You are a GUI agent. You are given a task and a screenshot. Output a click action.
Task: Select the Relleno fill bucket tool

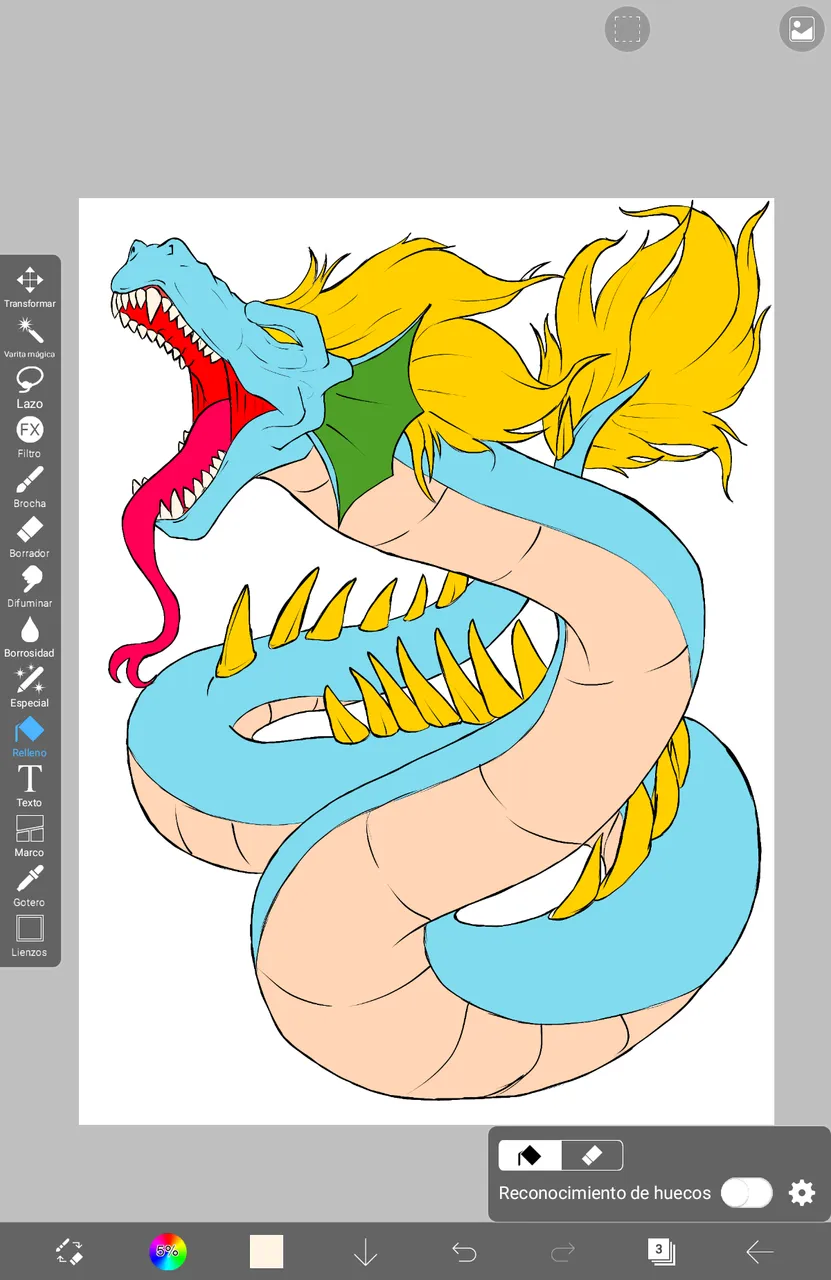[29, 736]
